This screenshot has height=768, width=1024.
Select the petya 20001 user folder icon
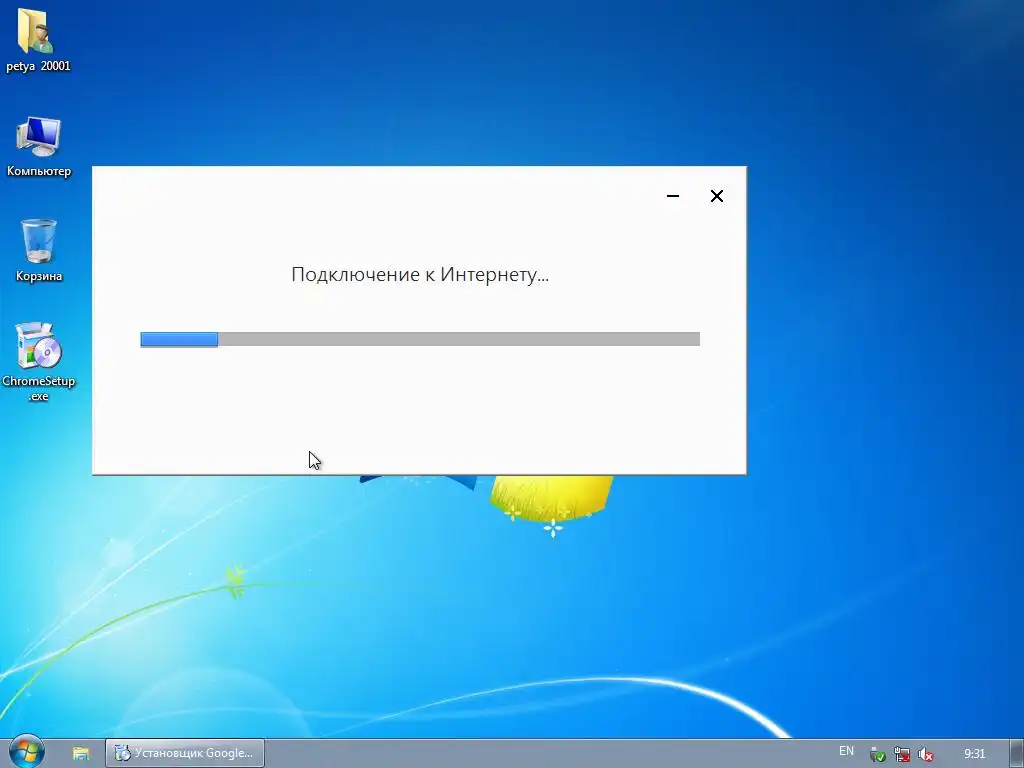[x=37, y=40]
